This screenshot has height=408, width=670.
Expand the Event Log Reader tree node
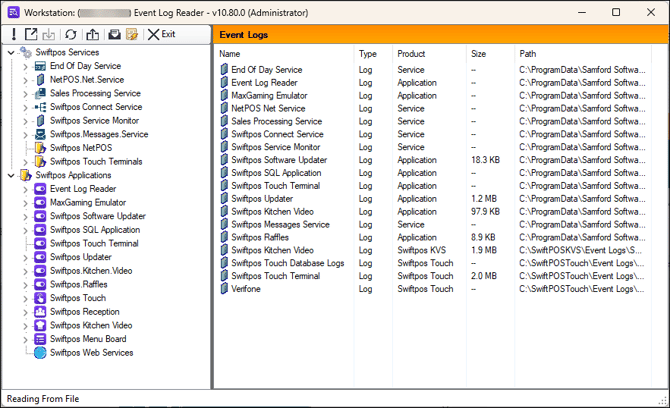25,190
